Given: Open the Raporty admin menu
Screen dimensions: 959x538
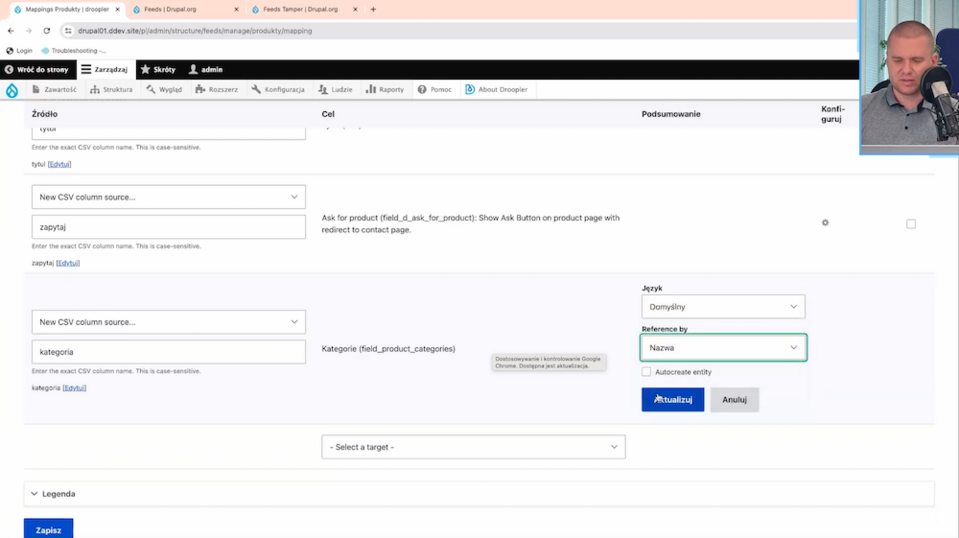Looking at the screenshot, I should pyautogui.click(x=385, y=89).
